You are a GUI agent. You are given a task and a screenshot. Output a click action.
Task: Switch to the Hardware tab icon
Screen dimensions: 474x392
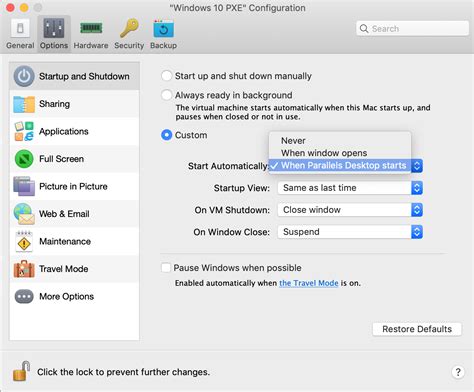(x=91, y=28)
